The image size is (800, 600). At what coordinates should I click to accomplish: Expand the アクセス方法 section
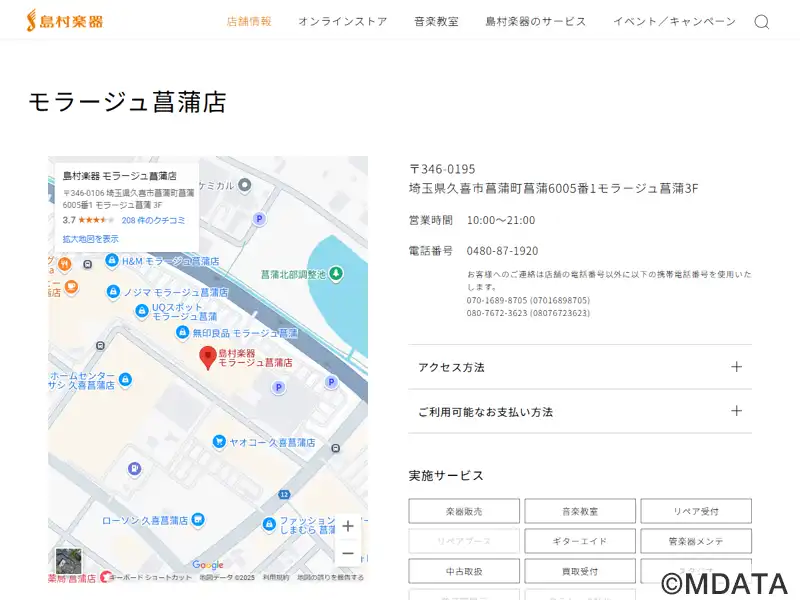pos(580,367)
